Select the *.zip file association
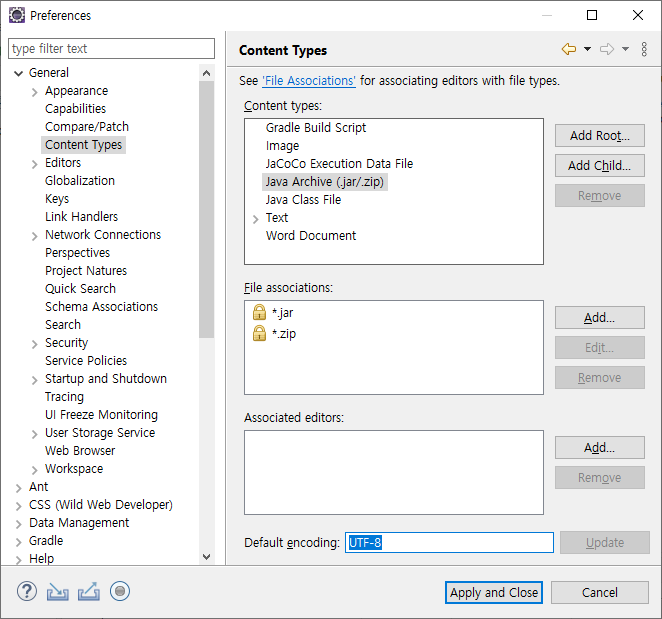Image resolution: width=662 pixels, height=619 pixels. click(284, 334)
